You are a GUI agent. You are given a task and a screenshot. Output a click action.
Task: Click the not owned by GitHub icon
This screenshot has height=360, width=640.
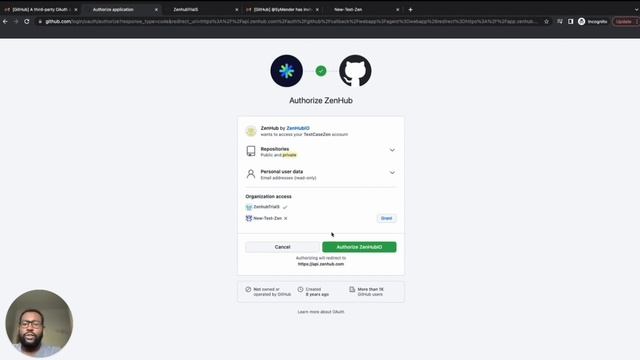pos(248,289)
